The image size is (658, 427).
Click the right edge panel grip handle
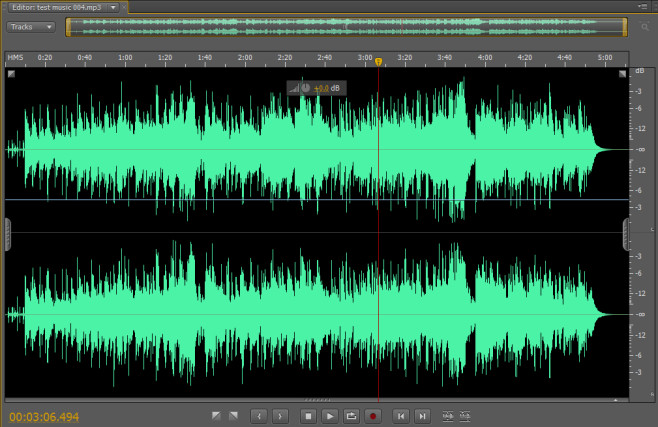[x=626, y=234]
